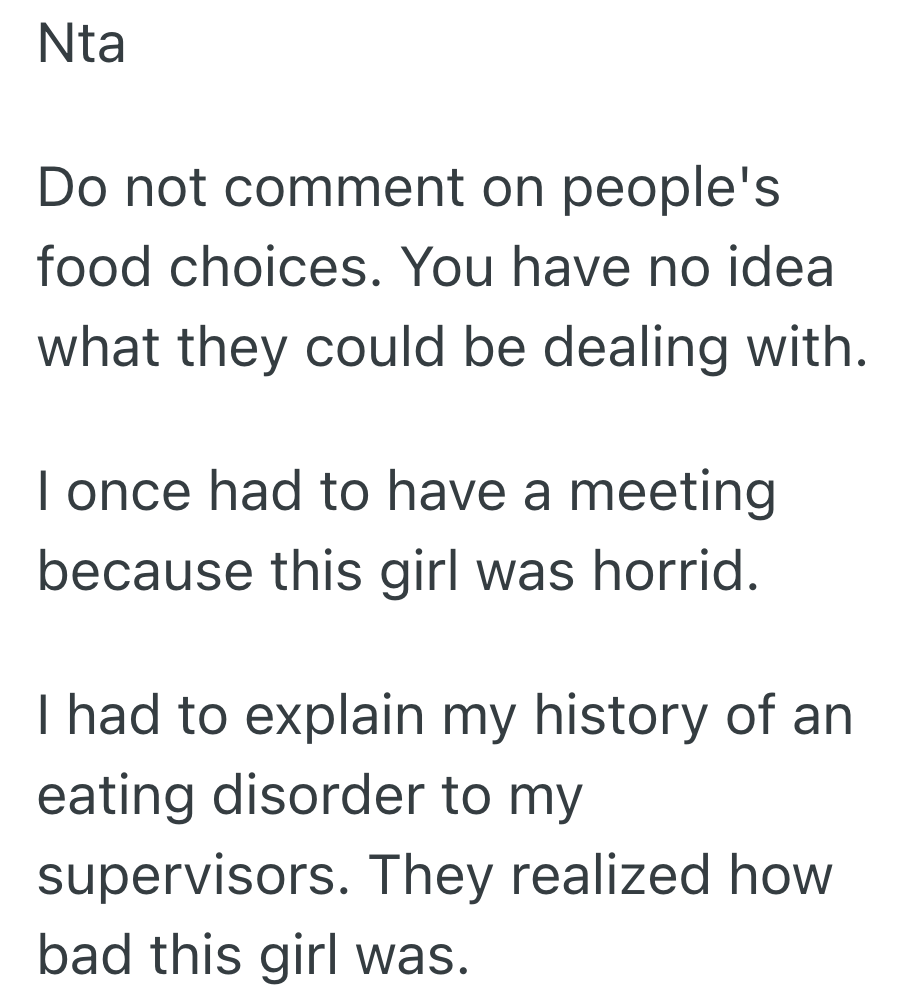The width and height of the screenshot is (900, 1008).
Task: Click the last line "bad this girl was."
Action: point(253,951)
